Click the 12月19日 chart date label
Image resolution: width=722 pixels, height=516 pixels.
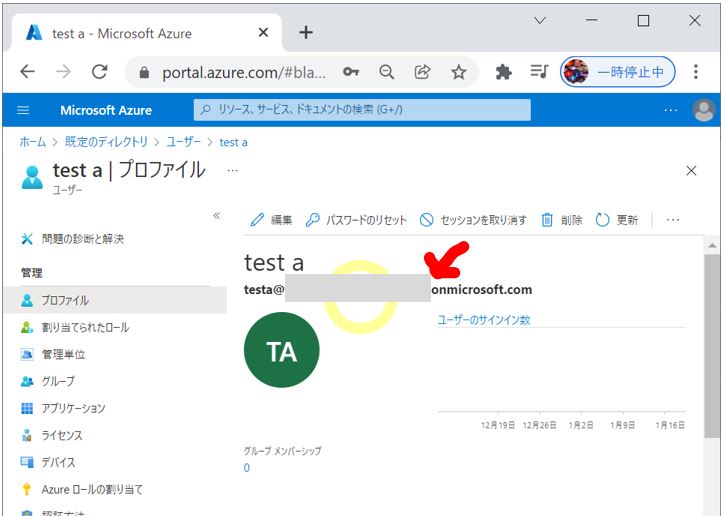[x=498, y=425]
